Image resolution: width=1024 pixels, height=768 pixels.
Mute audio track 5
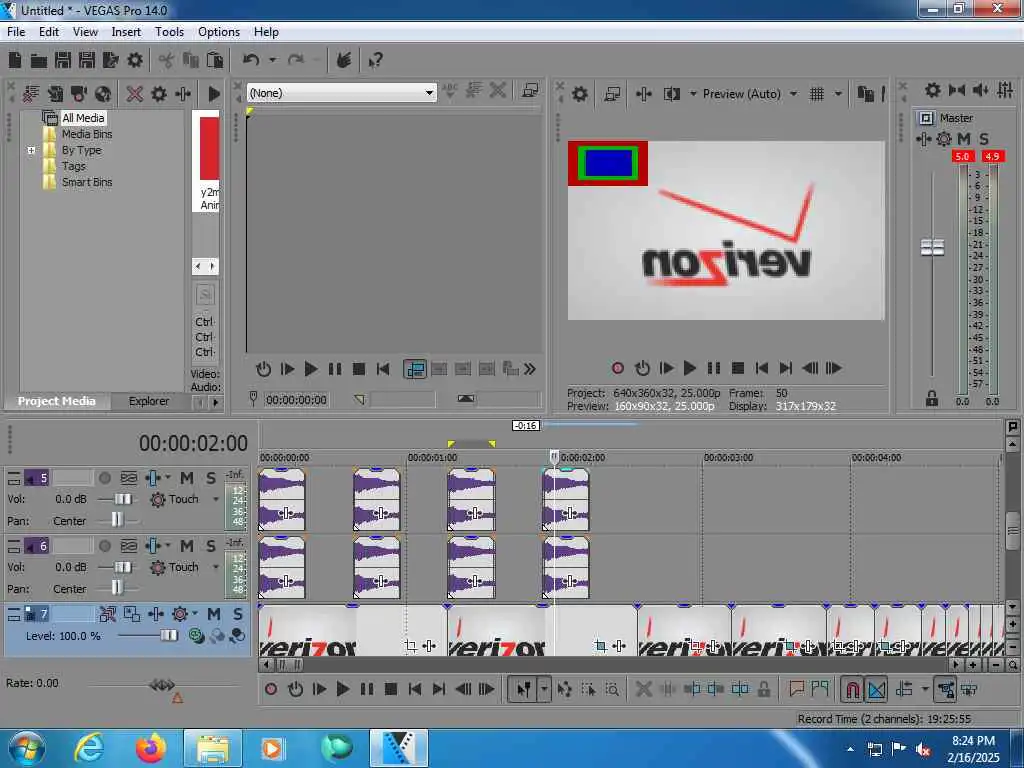tap(187, 478)
